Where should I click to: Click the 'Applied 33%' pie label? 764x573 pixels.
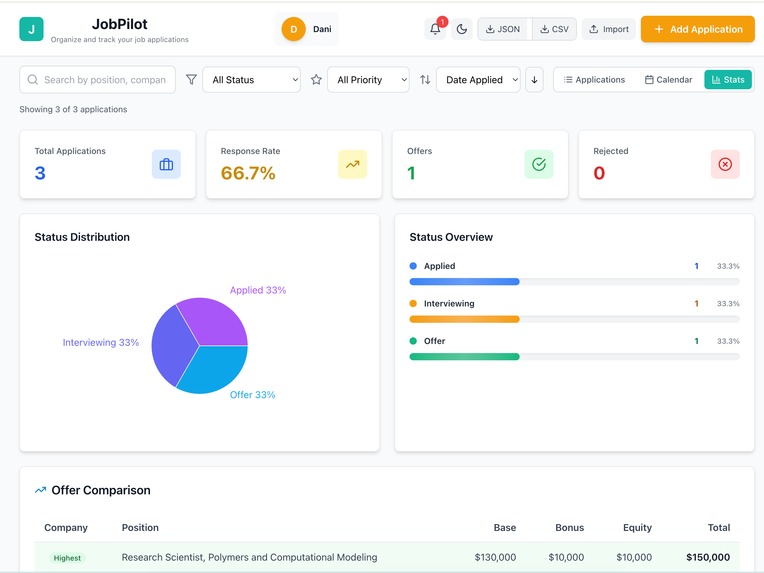coord(258,290)
